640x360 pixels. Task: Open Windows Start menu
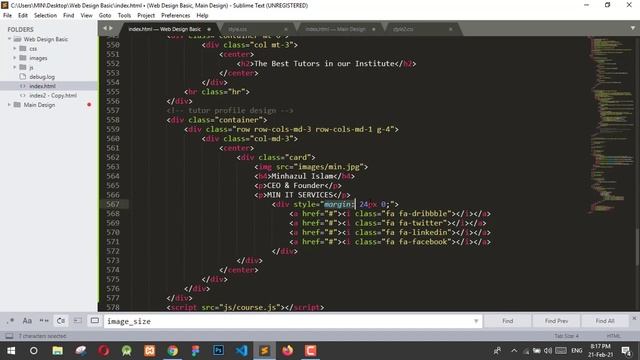click(11, 351)
